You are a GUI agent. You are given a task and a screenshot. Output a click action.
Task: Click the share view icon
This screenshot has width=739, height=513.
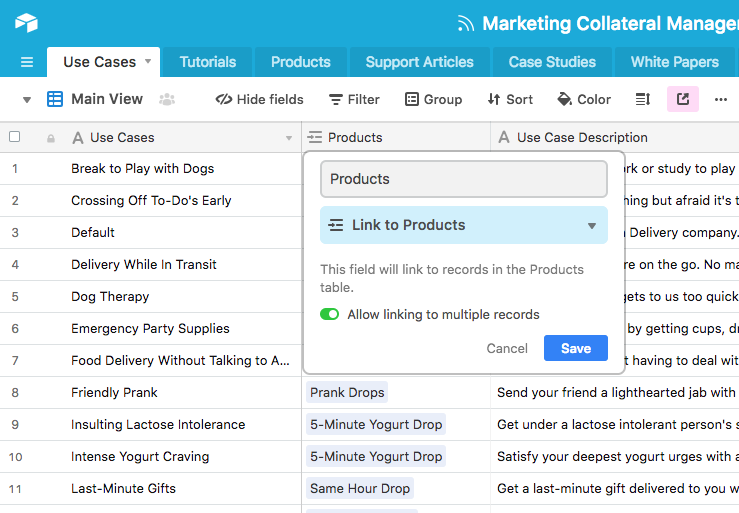[683, 99]
